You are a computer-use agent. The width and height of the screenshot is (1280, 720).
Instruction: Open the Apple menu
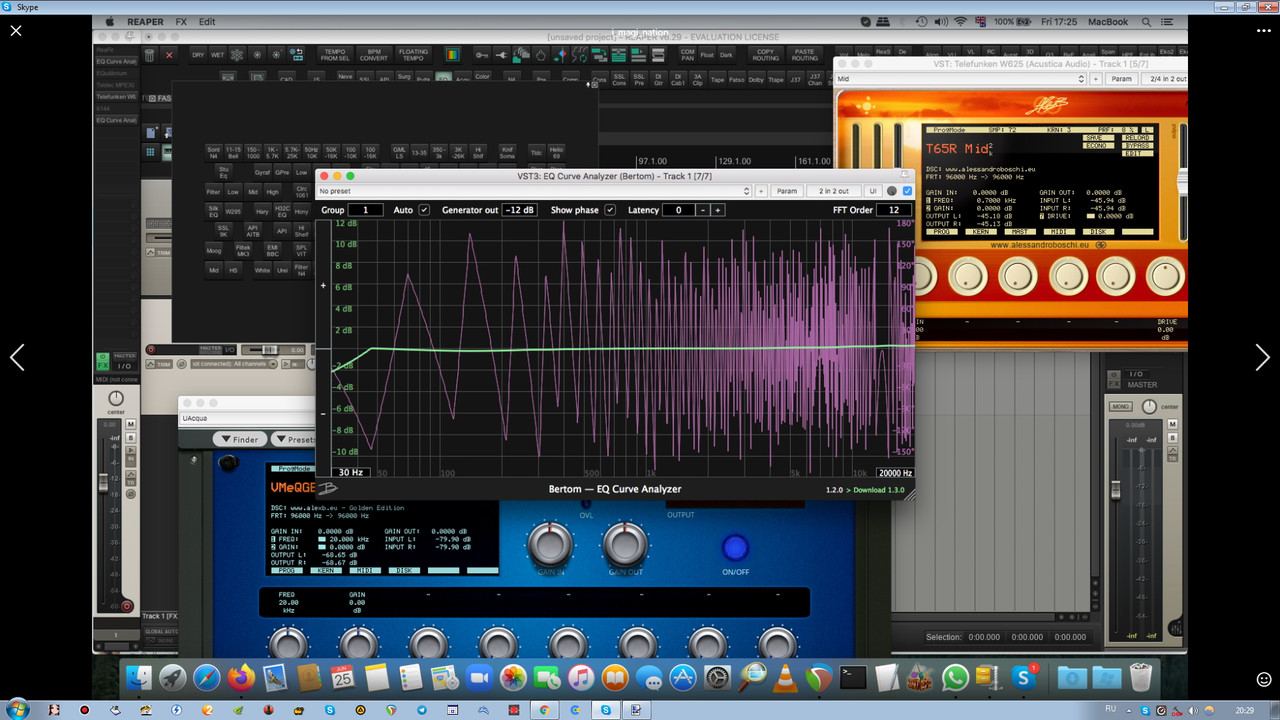pos(108,22)
